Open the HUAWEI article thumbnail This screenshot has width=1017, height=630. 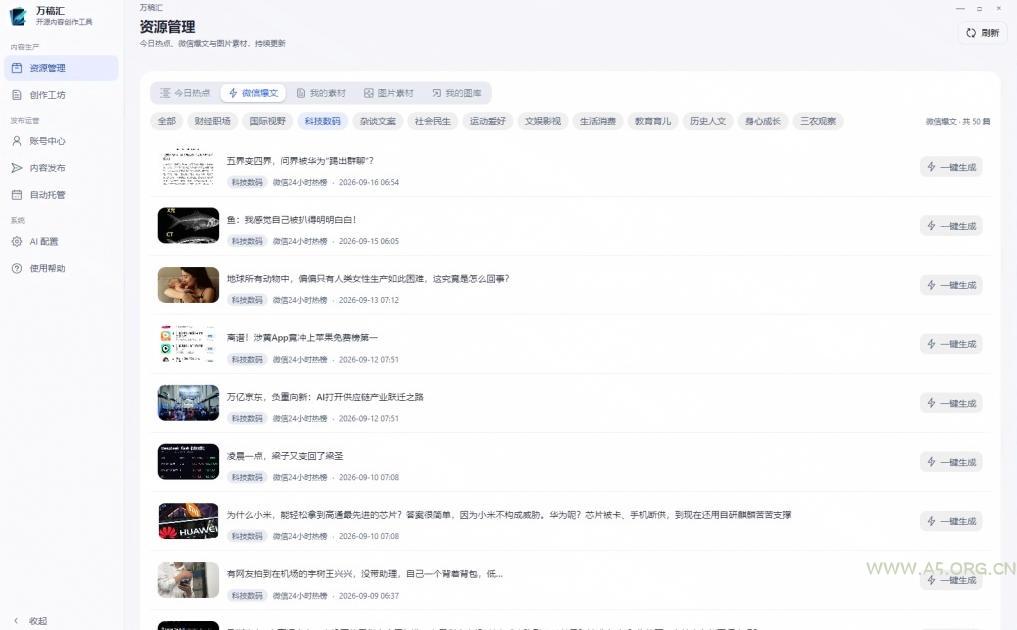188,521
